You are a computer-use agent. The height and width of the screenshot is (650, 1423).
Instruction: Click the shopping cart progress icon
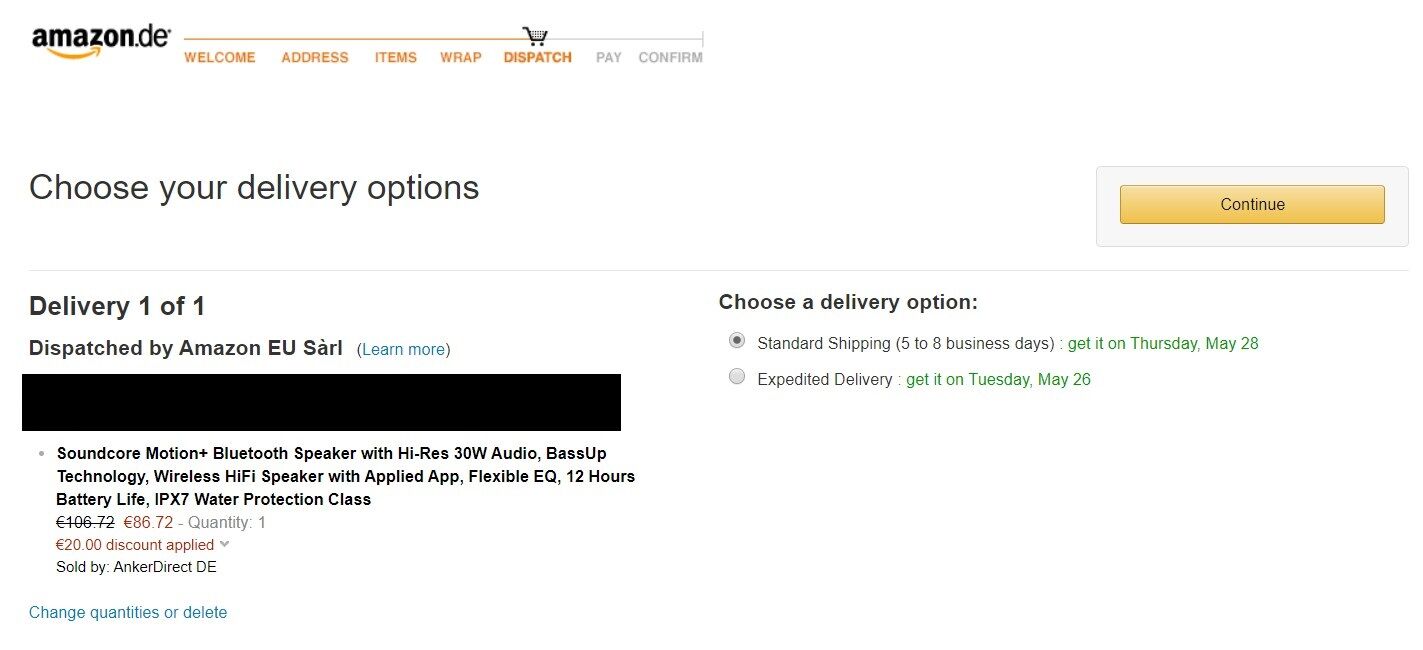click(x=536, y=37)
